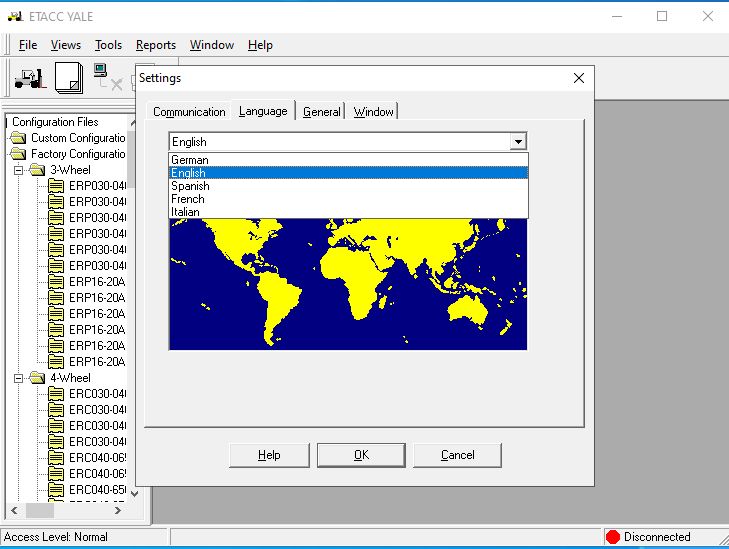
Task: Click the file icon beside ERC040-65
Action: pos(56,489)
